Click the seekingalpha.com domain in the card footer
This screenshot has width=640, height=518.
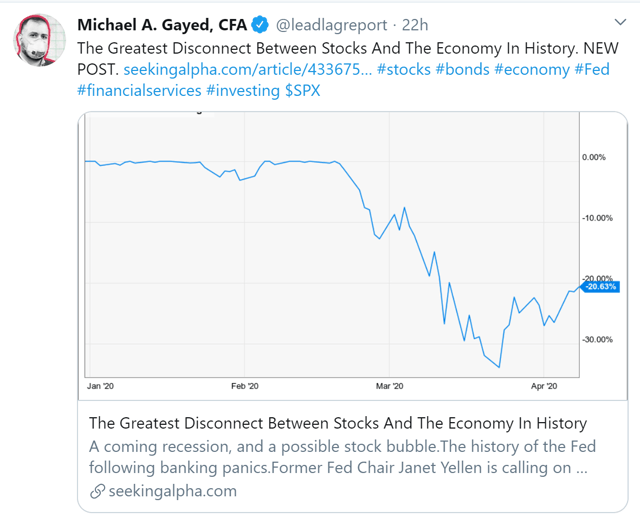point(170,490)
